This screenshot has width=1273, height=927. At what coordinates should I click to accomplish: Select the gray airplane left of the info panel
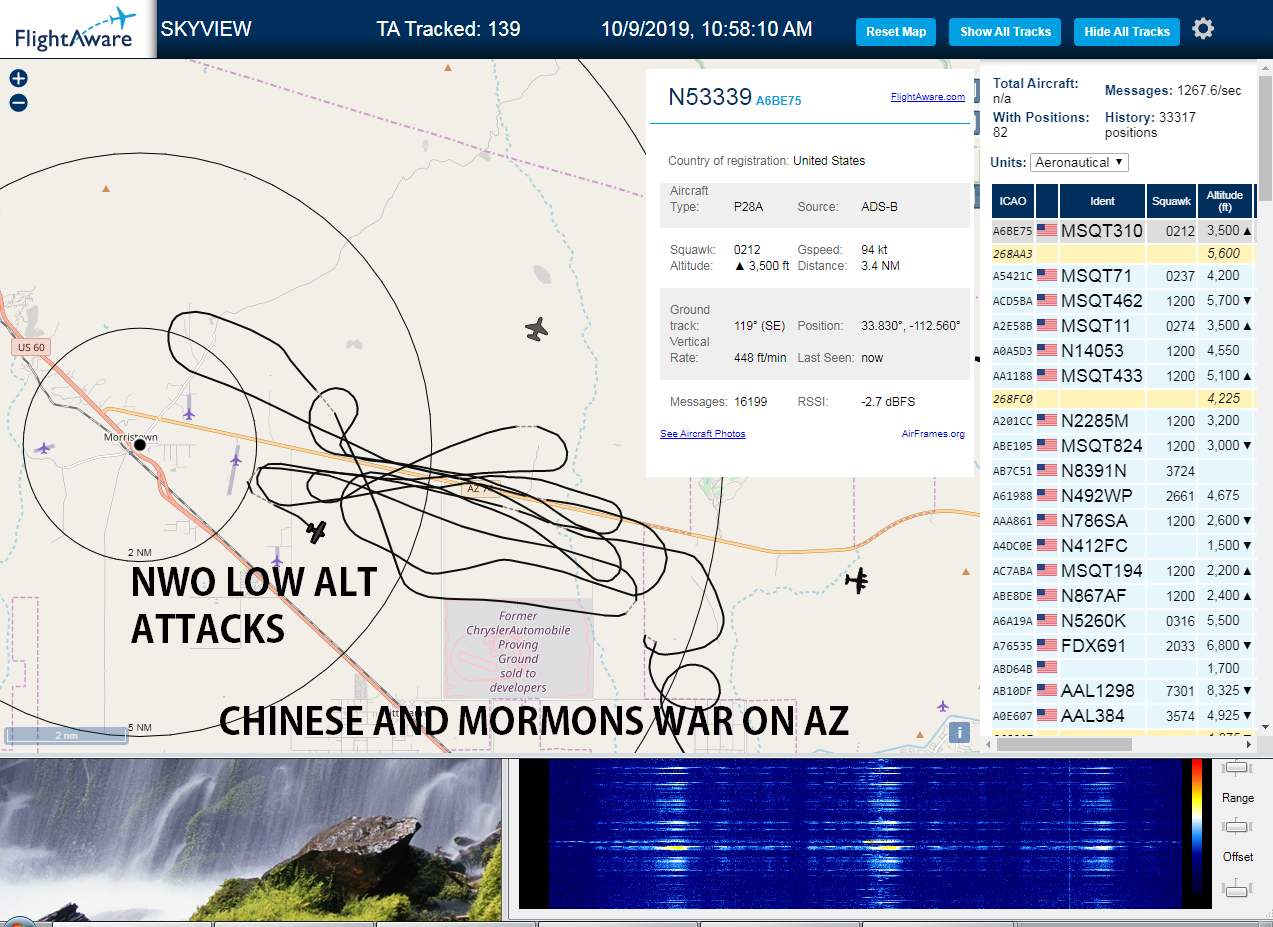coord(537,328)
